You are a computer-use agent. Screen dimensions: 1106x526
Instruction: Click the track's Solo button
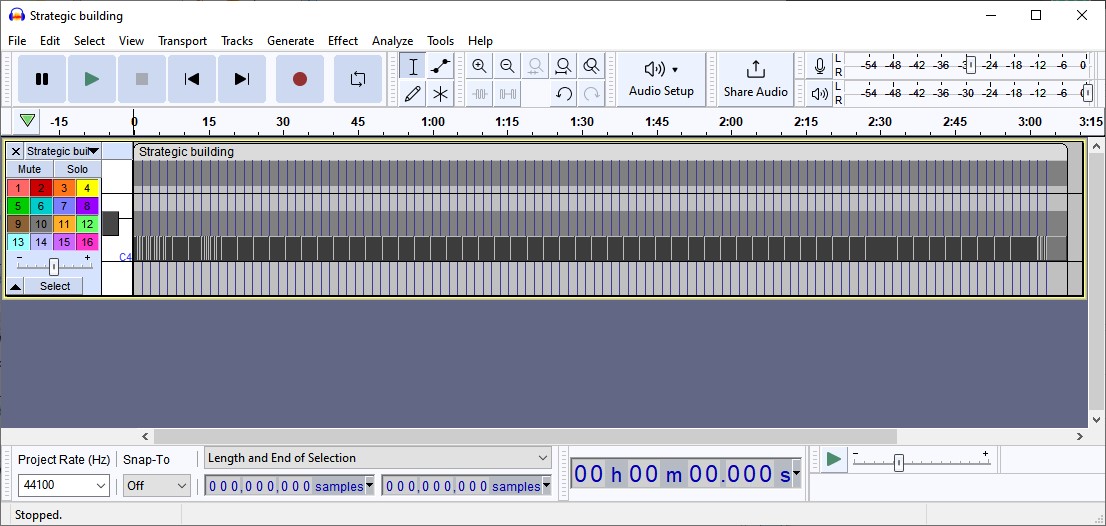77,169
